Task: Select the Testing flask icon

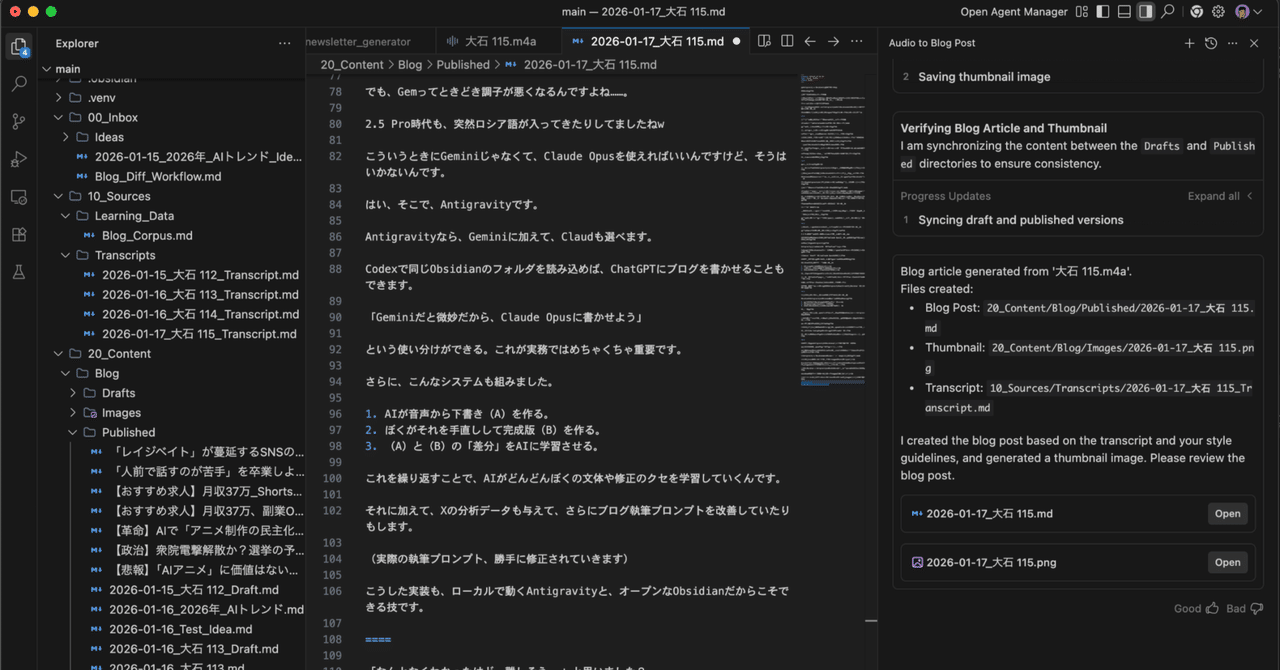Action: (18, 272)
